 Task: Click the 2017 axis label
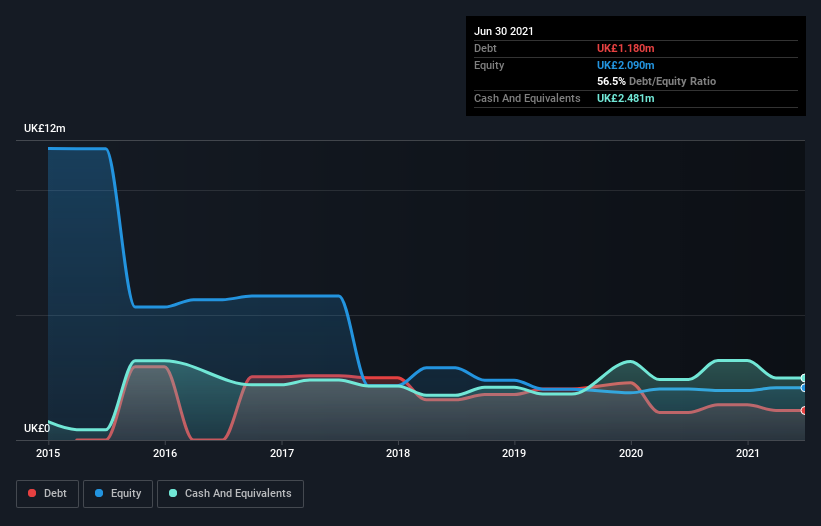point(282,453)
